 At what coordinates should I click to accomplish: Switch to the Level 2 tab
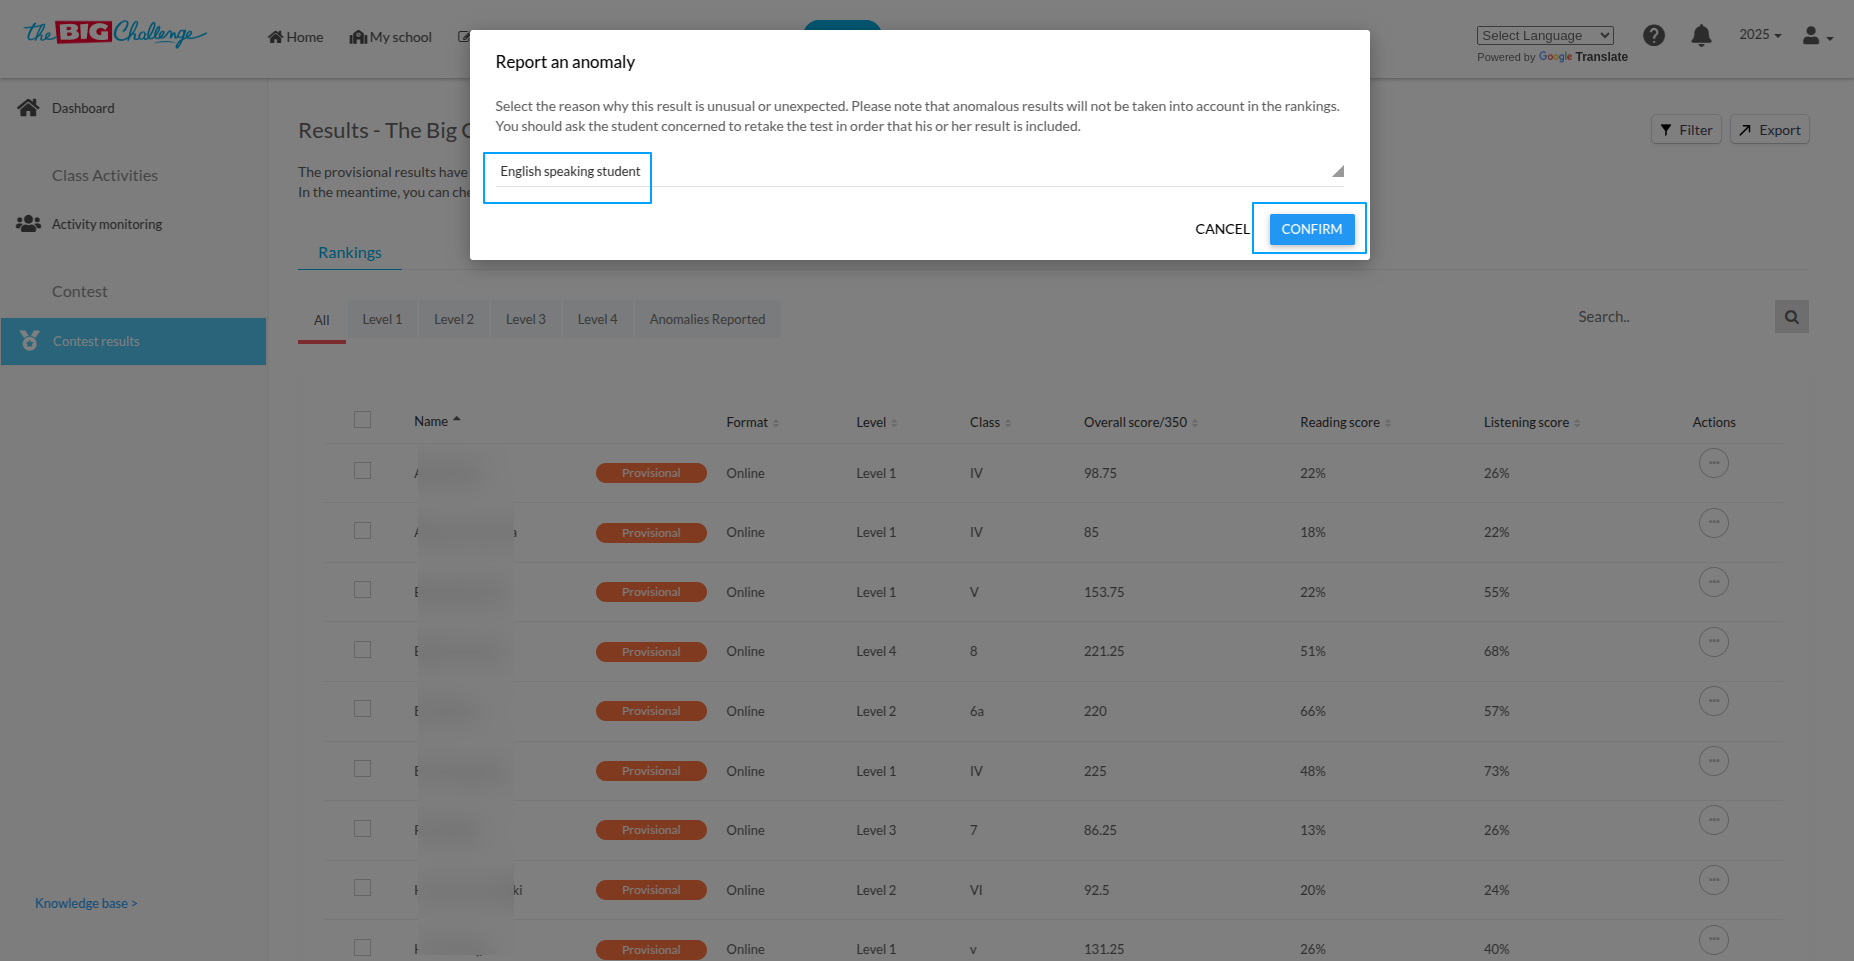[x=454, y=320]
